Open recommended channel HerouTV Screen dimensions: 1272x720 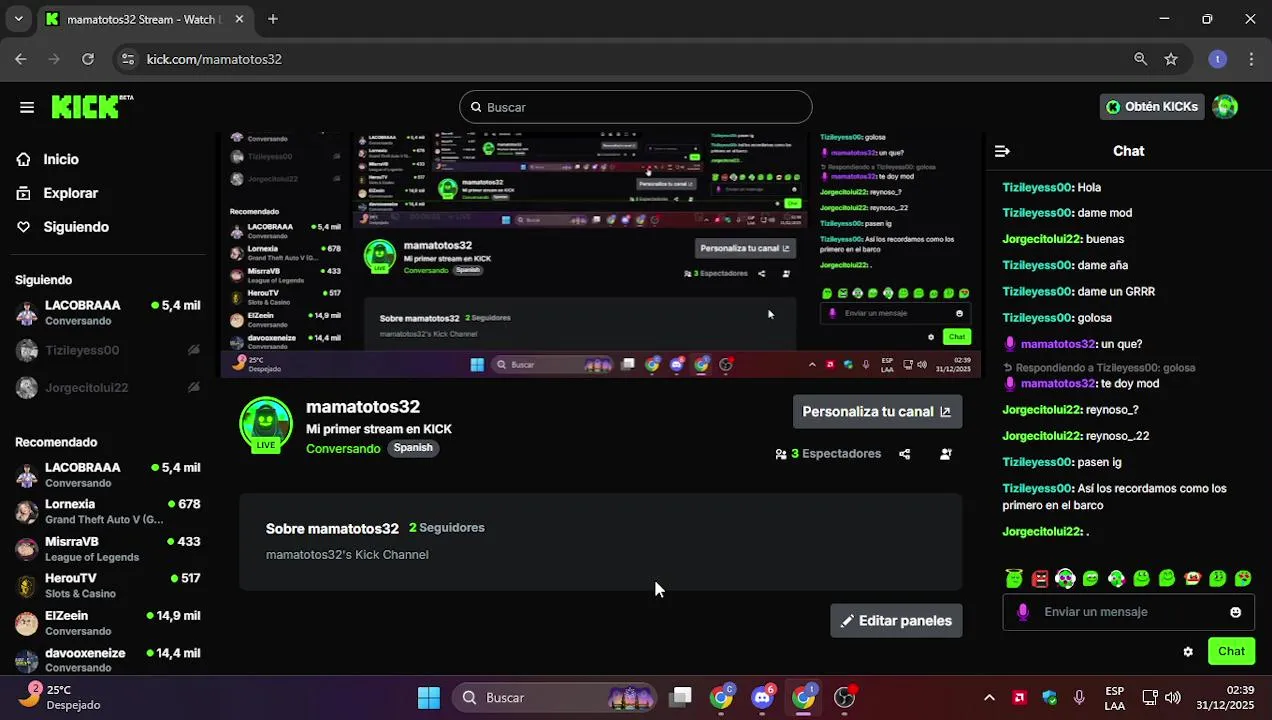click(108, 586)
